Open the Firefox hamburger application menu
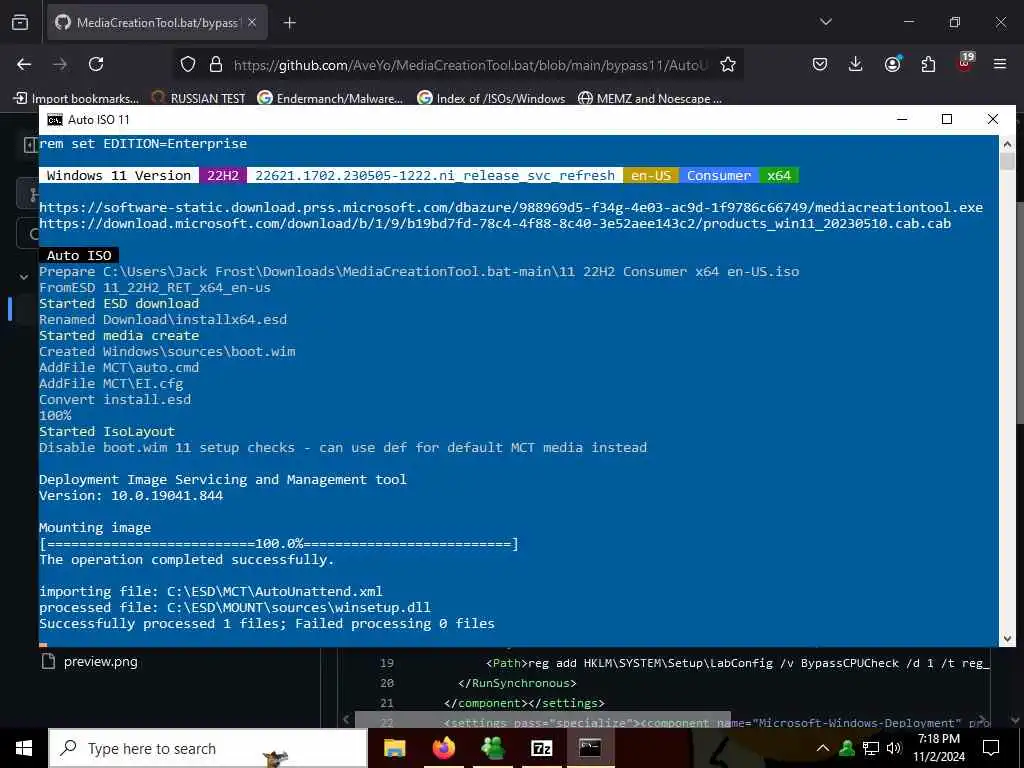Viewport: 1024px width, 768px height. point(1000,64)
